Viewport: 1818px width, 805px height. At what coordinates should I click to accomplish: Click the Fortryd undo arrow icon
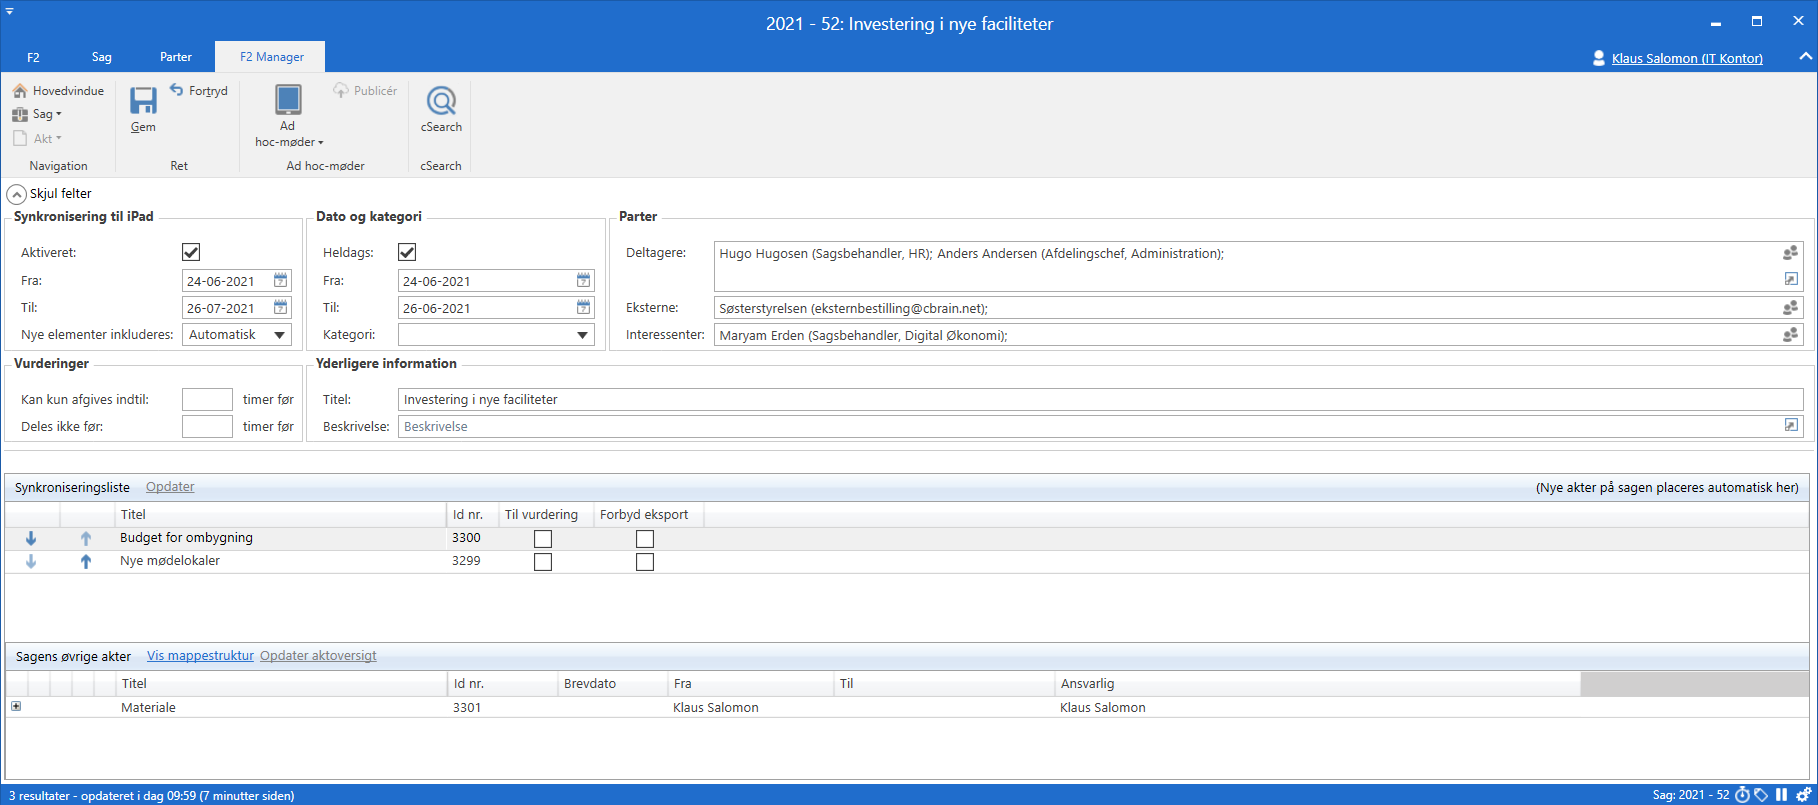pyautogui.click(x=177, y=90)
